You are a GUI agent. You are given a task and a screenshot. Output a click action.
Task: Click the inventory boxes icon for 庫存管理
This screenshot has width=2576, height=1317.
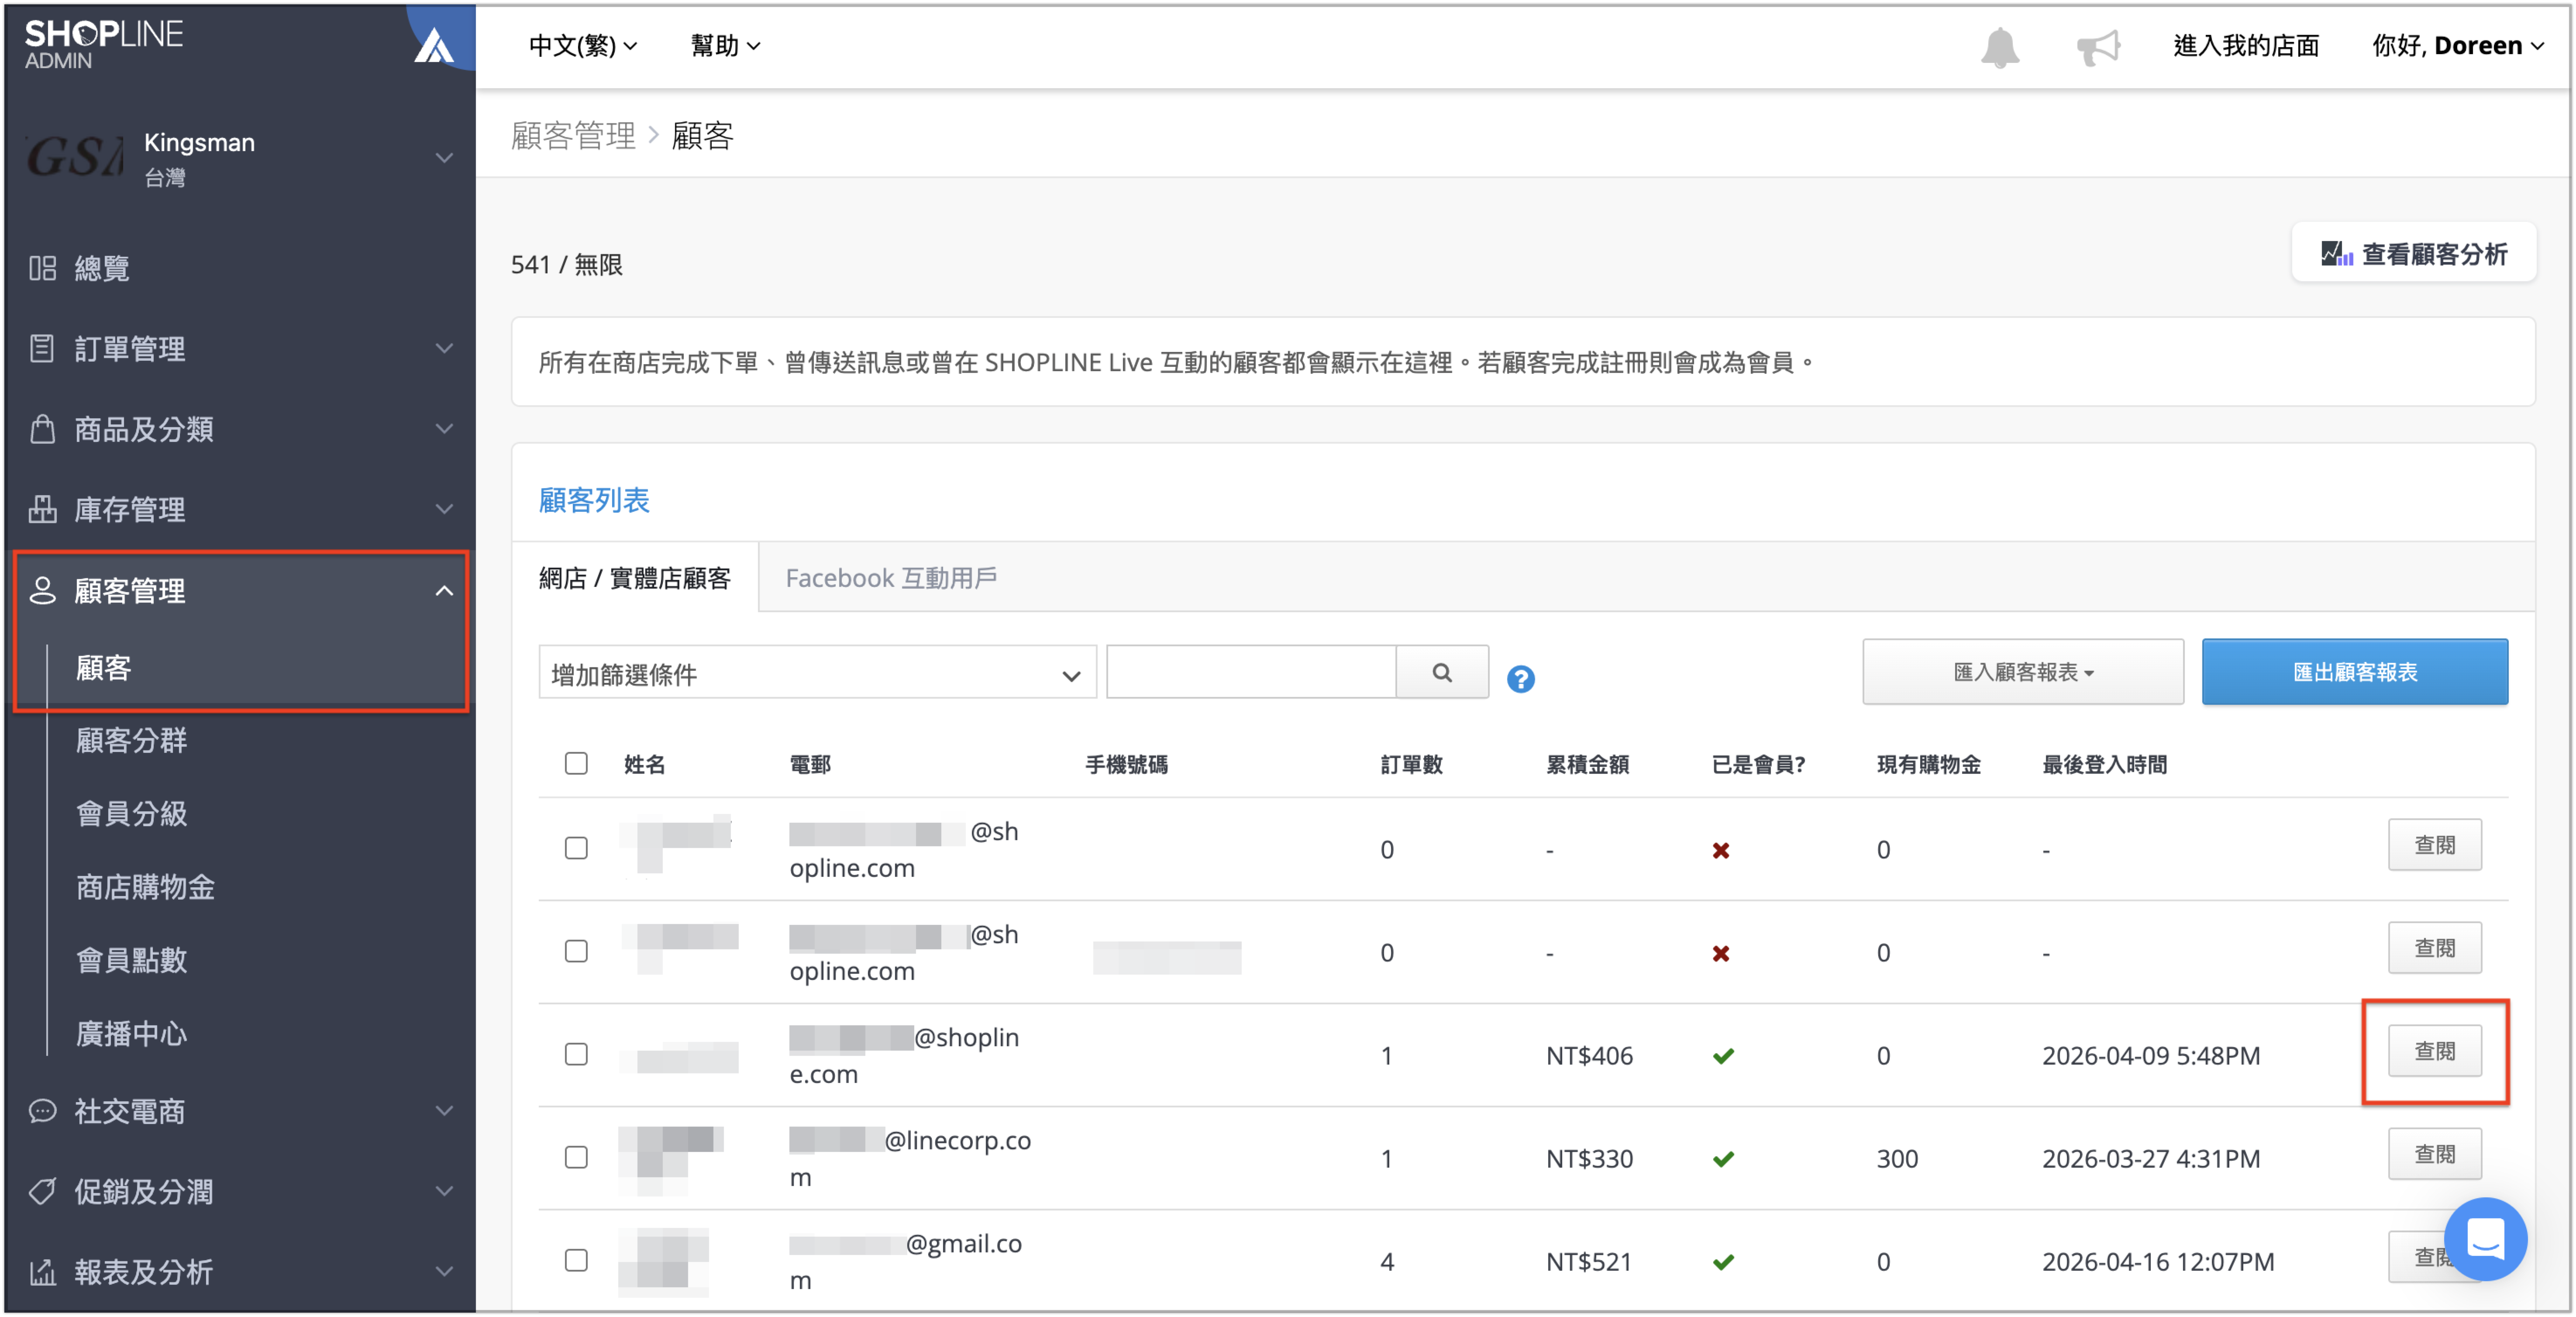pyautogui.click(x=42, y=509)
